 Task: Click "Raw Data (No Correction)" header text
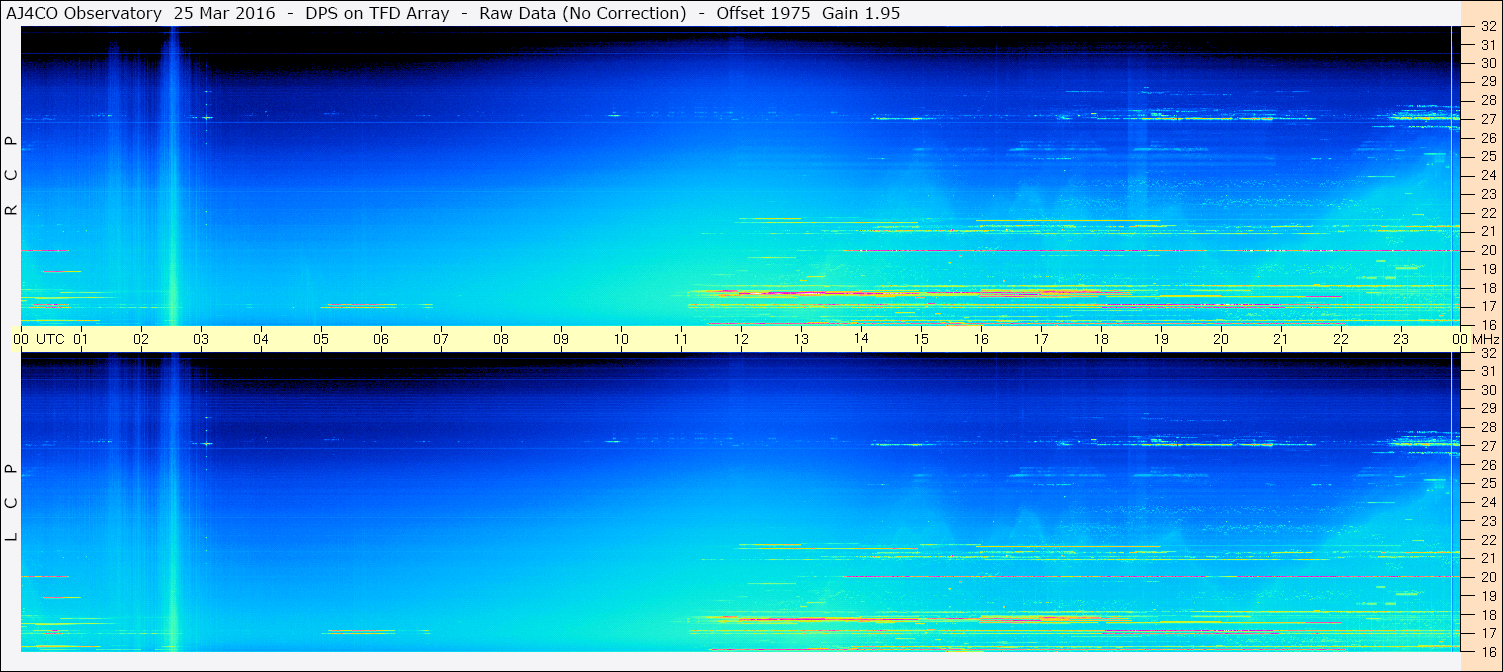pyautogui.click(x=583, y=13)
